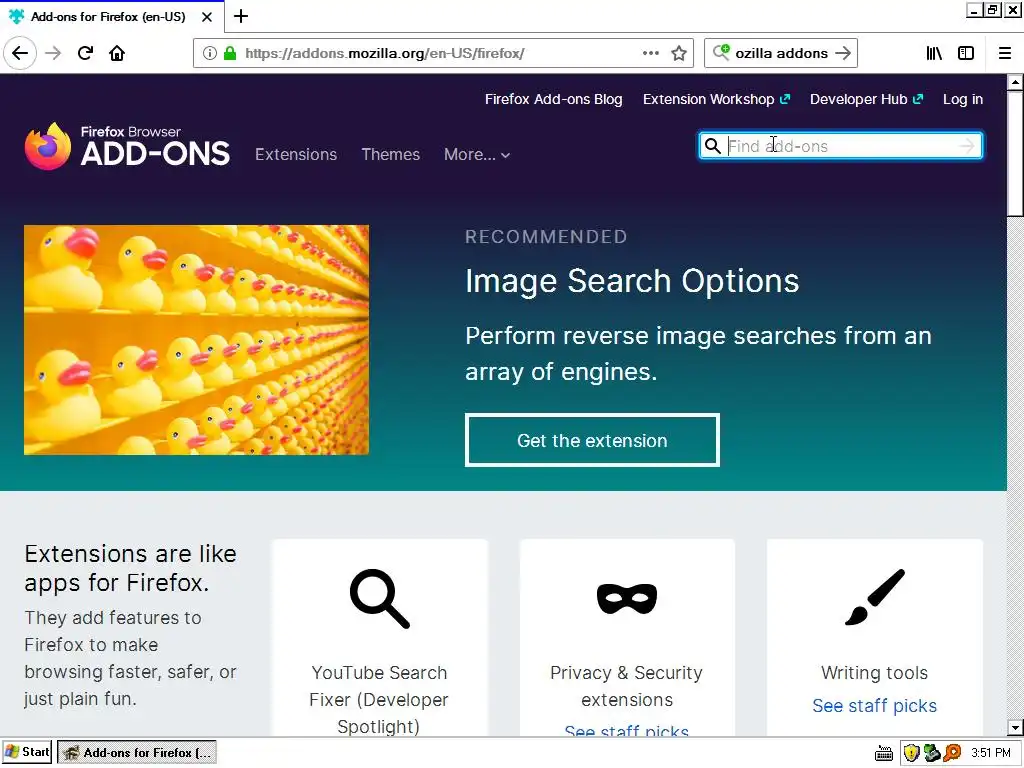The image size is (1024, 768).
Task: Open the Library icon
Action: (x=934, y=53)
